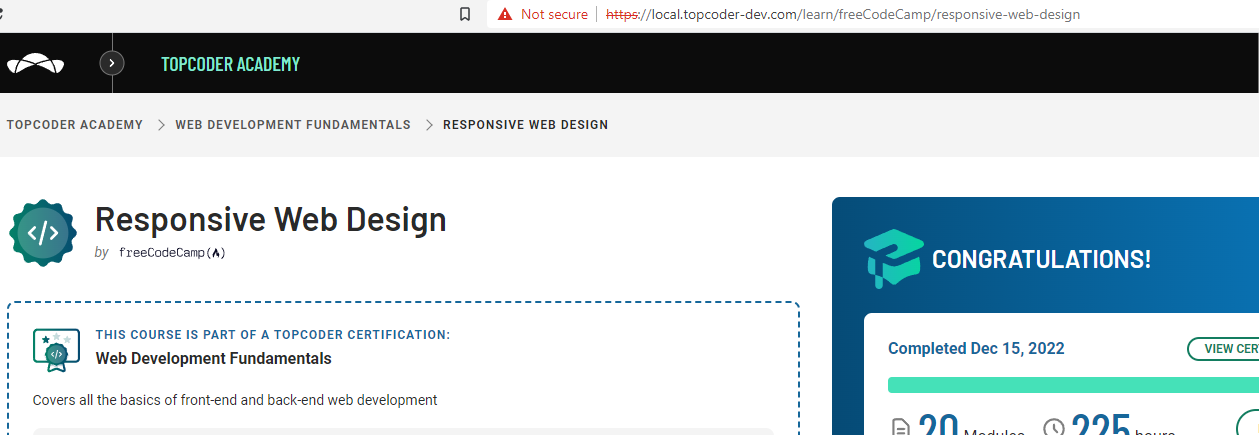Click the certification description text
The image size is (1259, 435).
(235, 400)
